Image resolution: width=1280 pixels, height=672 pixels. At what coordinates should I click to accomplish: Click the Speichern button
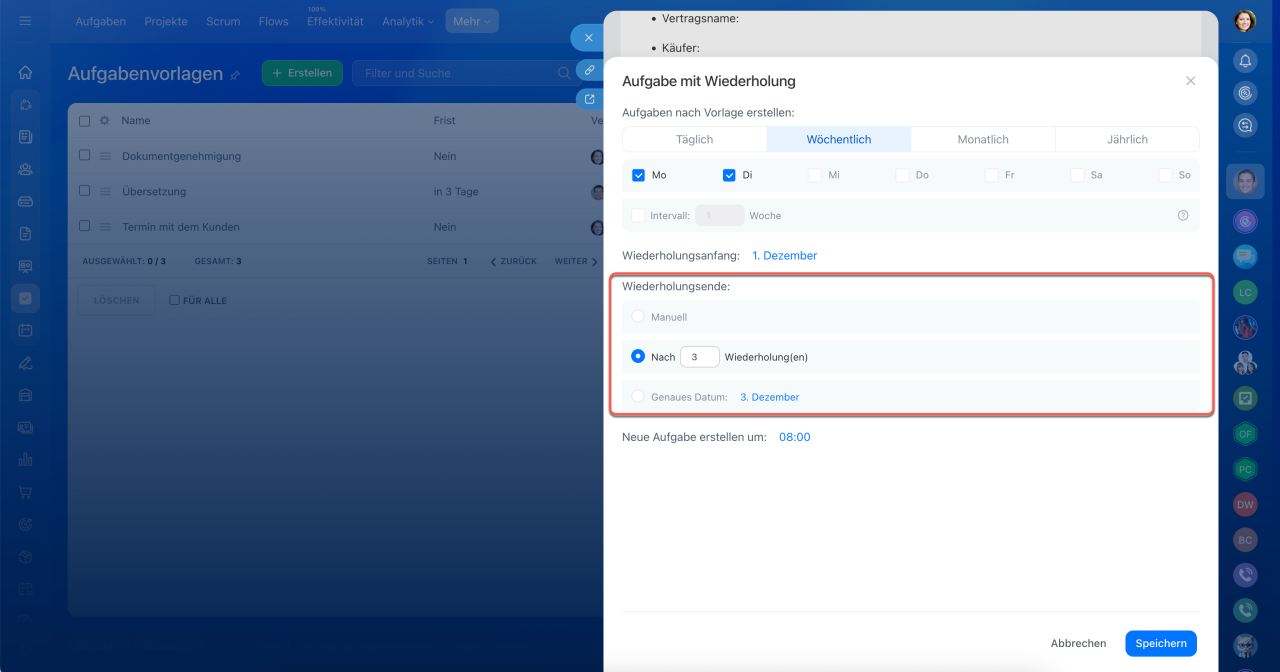(x=1161, y=643)
